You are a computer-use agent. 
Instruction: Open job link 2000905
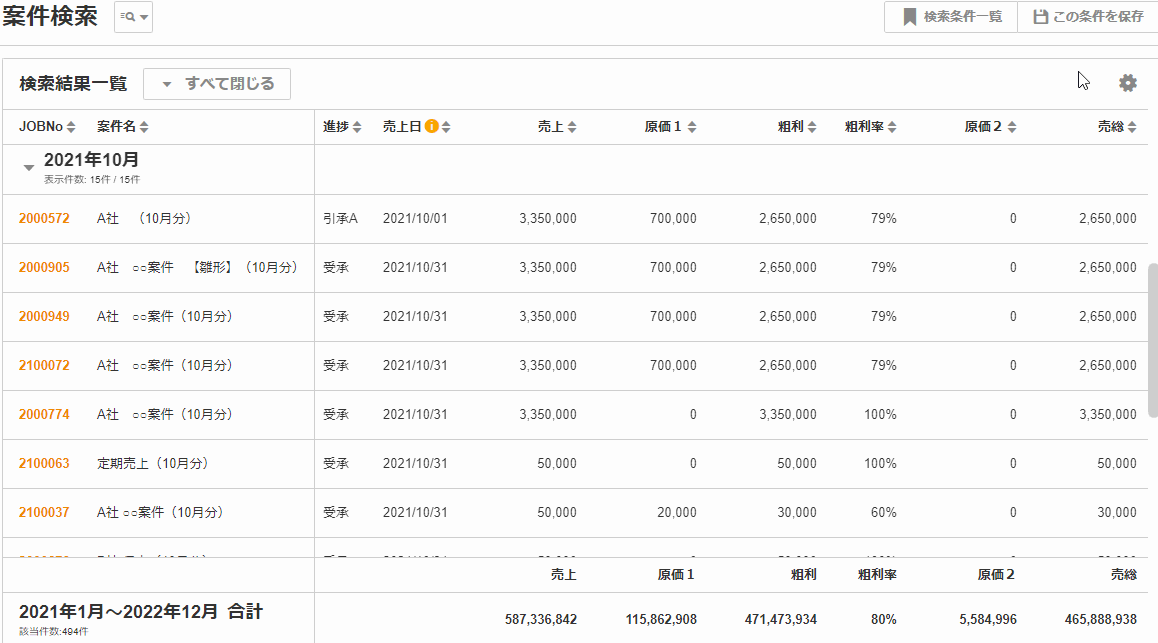(x=44, y=267)
